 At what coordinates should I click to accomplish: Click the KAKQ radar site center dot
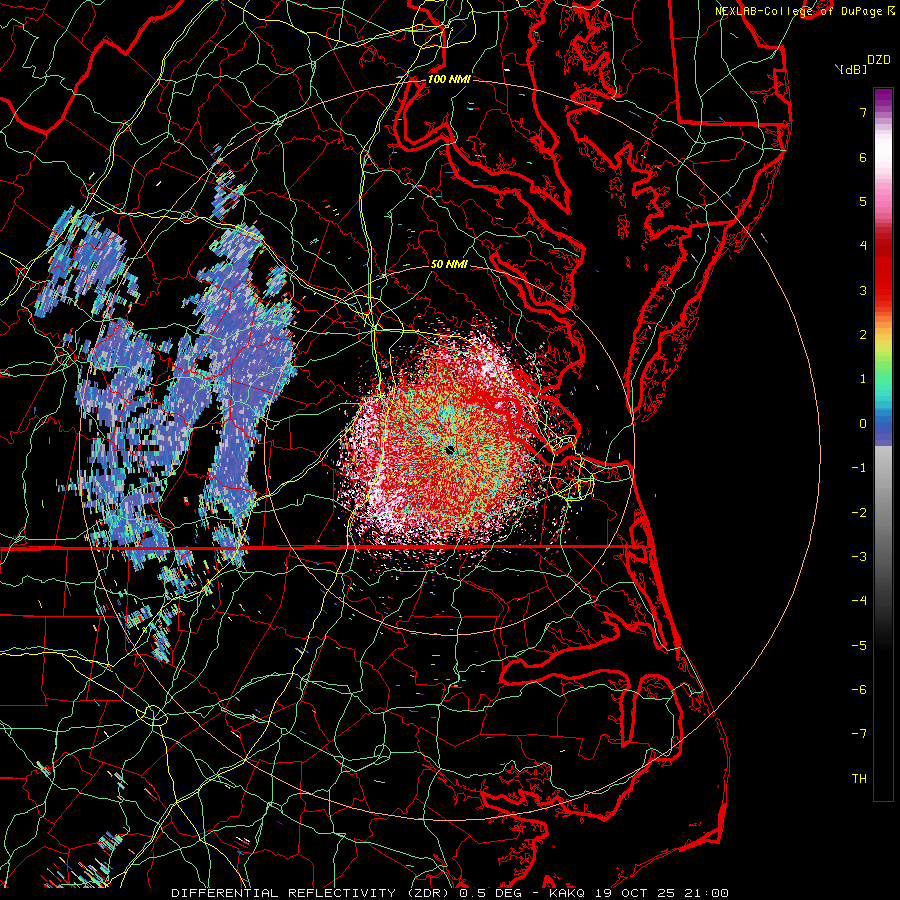pos(449,450)
